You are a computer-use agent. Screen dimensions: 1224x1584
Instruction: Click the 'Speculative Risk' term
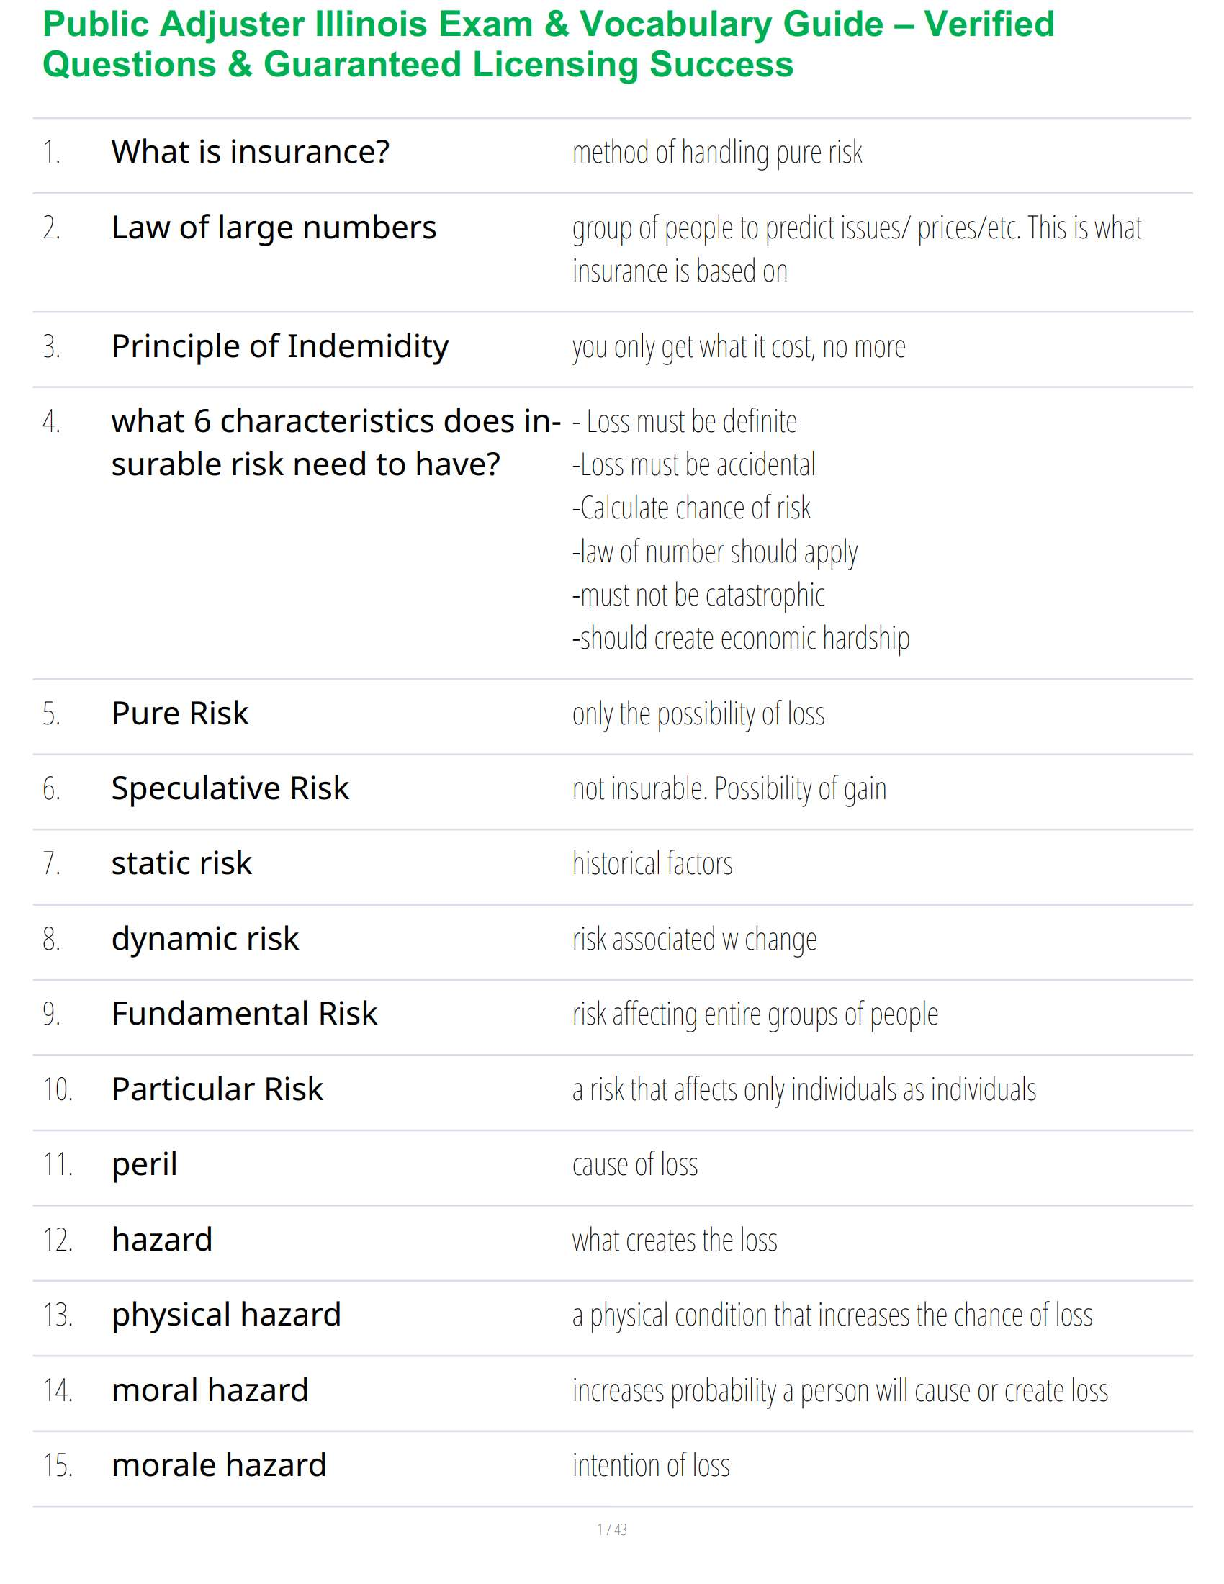click(230, 788)
